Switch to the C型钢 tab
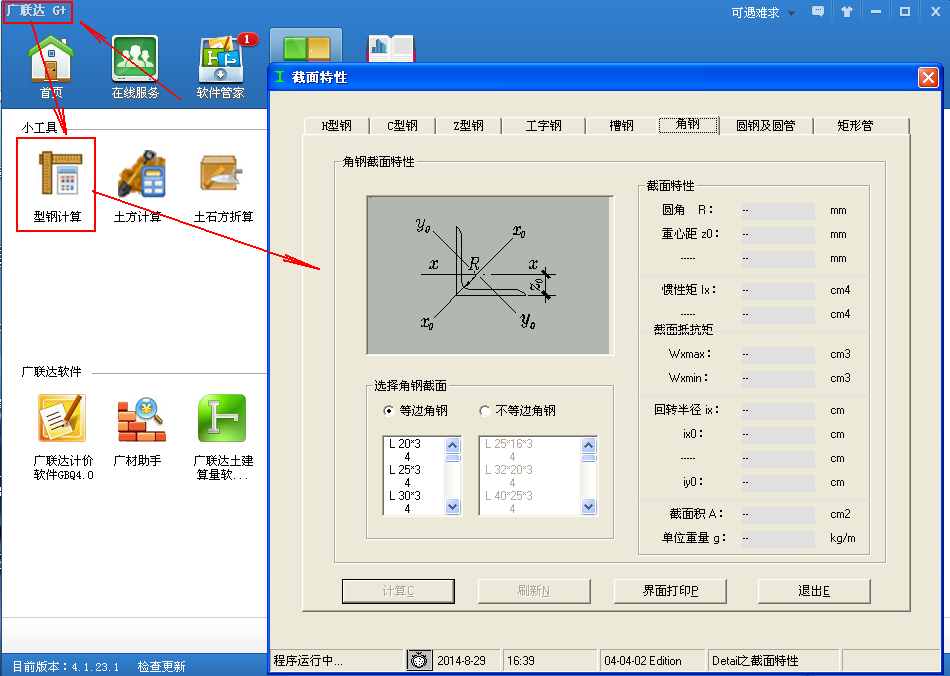 (x=402, y=125)
